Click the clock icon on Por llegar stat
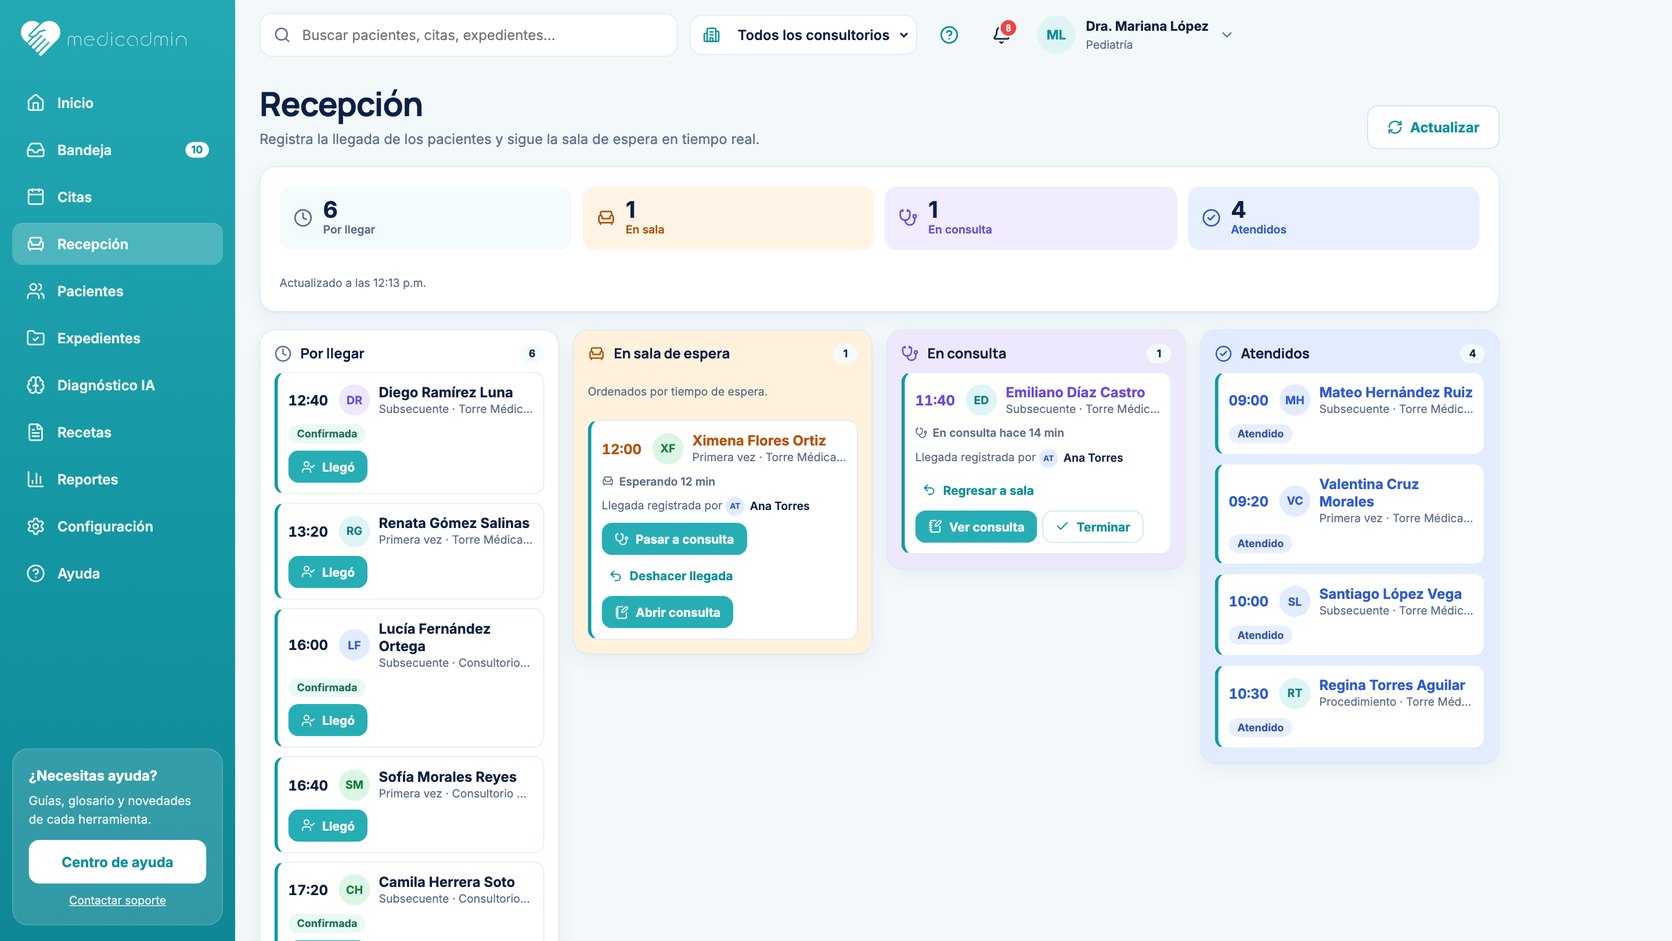 303,218
